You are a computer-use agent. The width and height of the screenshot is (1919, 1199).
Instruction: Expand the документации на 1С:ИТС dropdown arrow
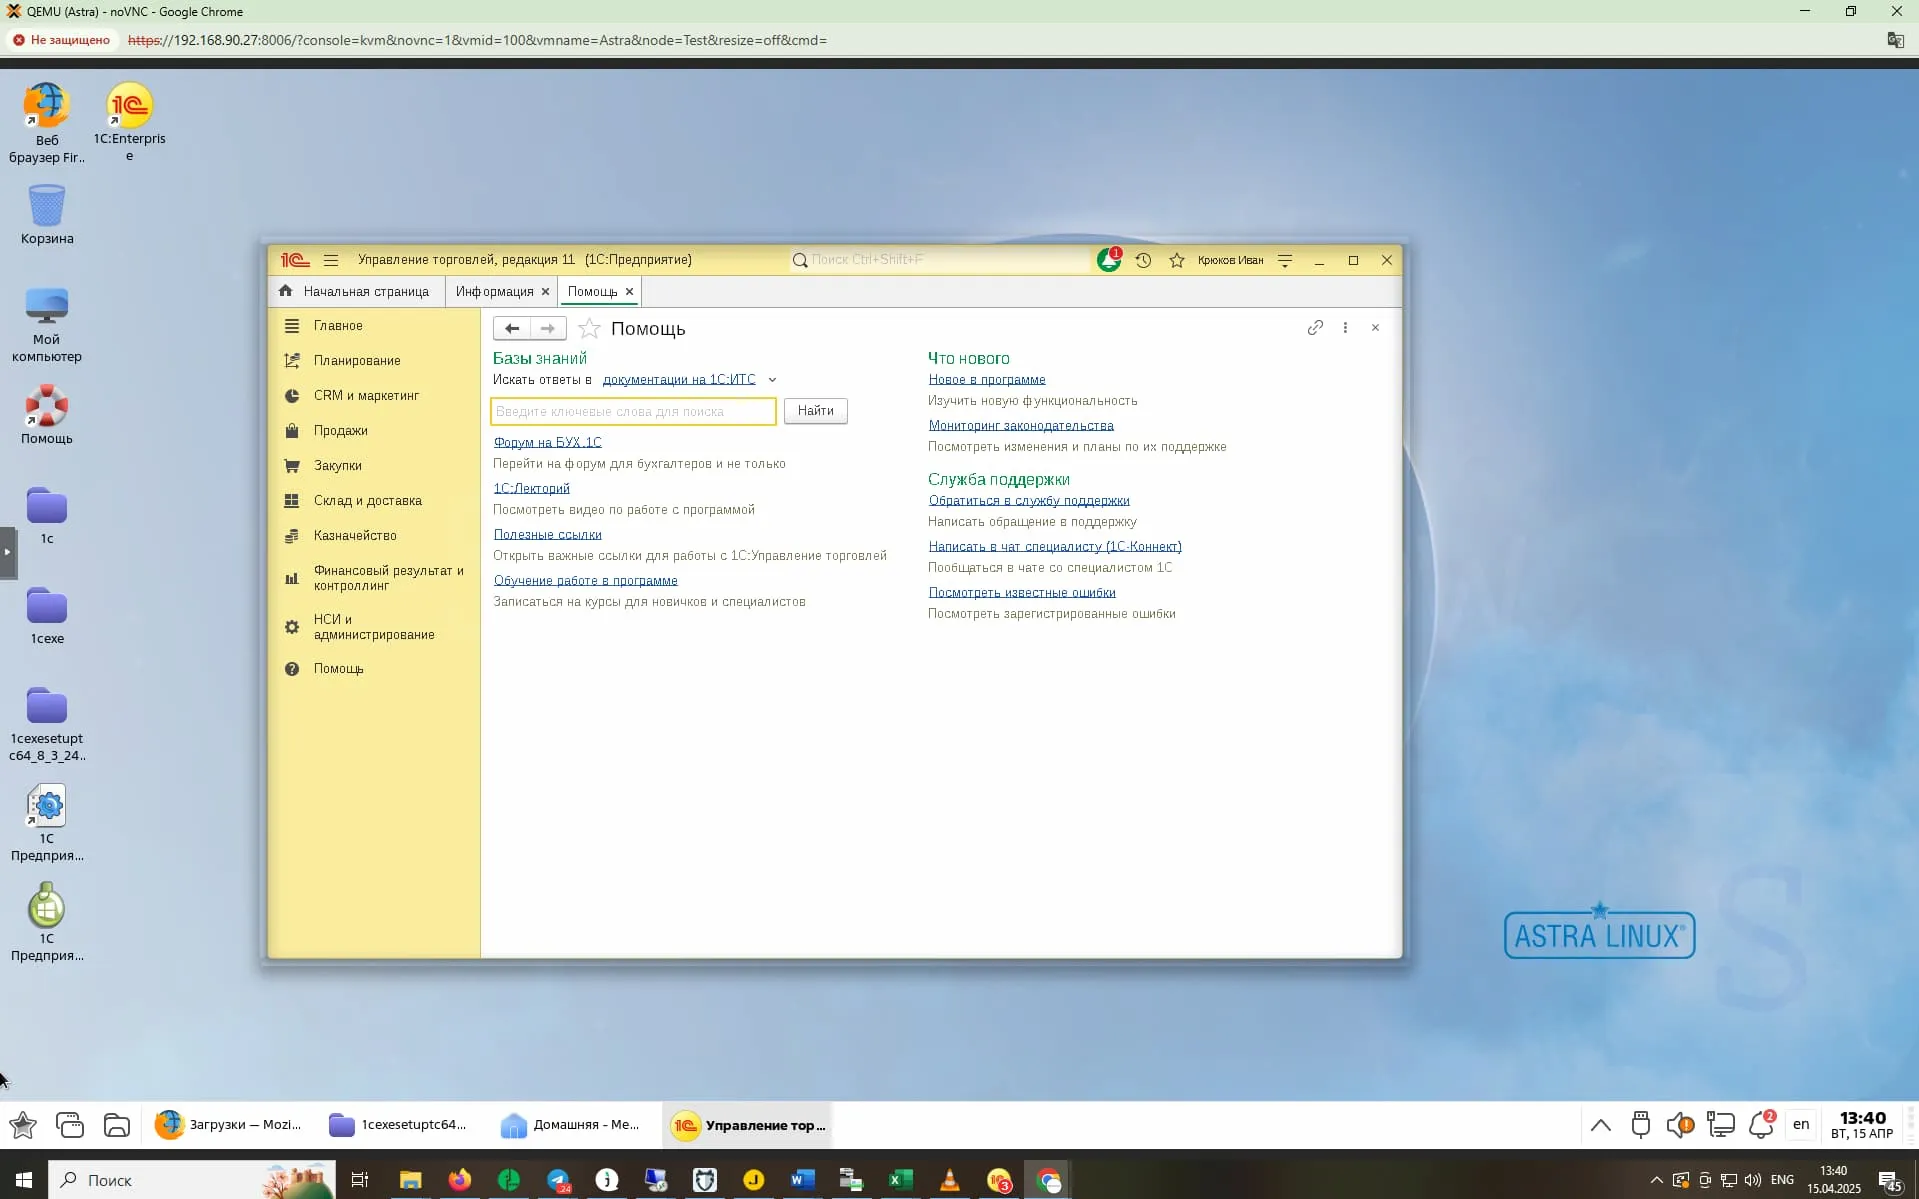point(772,380)
